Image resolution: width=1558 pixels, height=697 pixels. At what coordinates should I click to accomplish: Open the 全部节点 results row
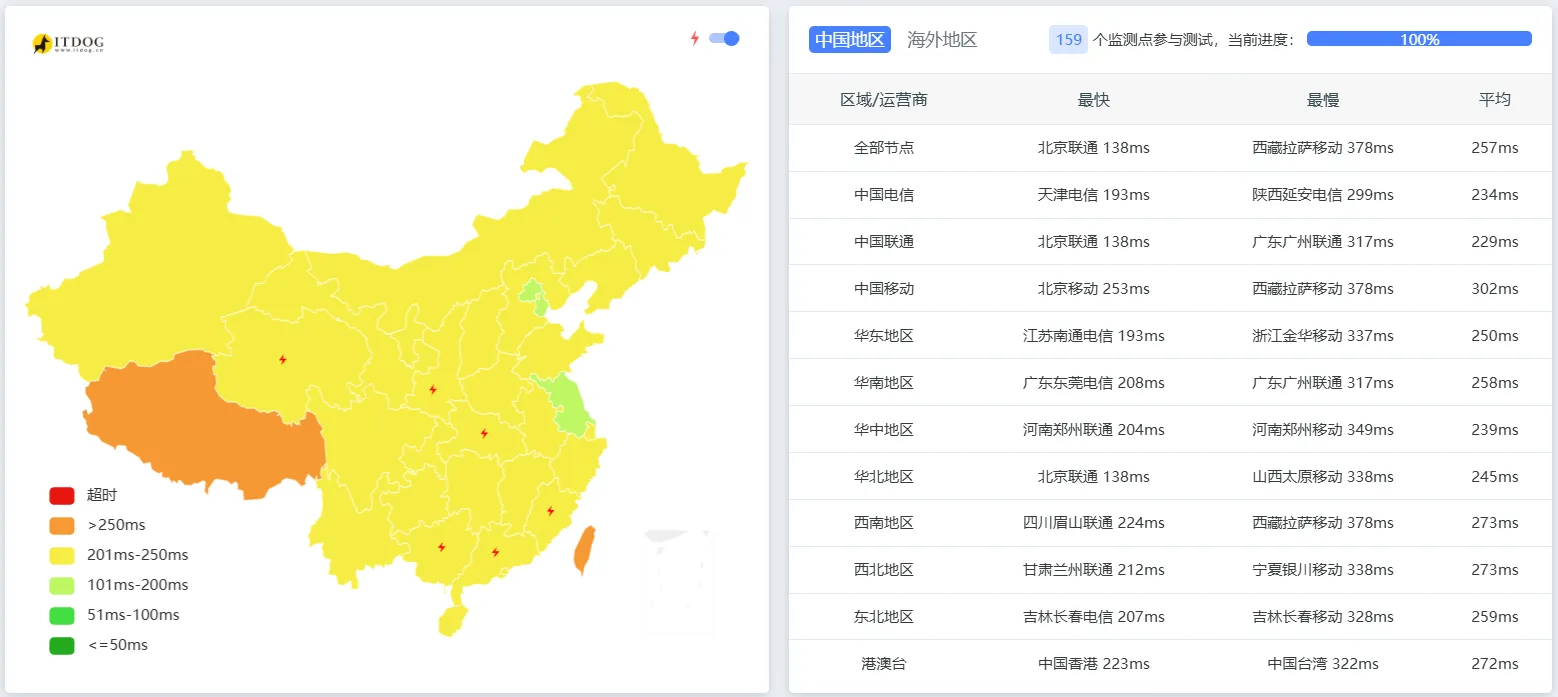pos(884,147)
